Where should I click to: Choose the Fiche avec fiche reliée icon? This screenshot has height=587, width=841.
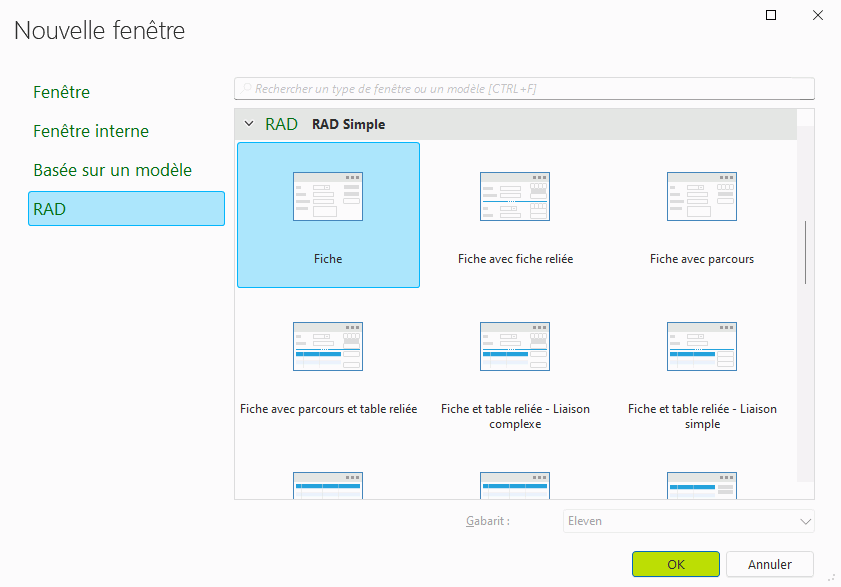coord(515,196)
